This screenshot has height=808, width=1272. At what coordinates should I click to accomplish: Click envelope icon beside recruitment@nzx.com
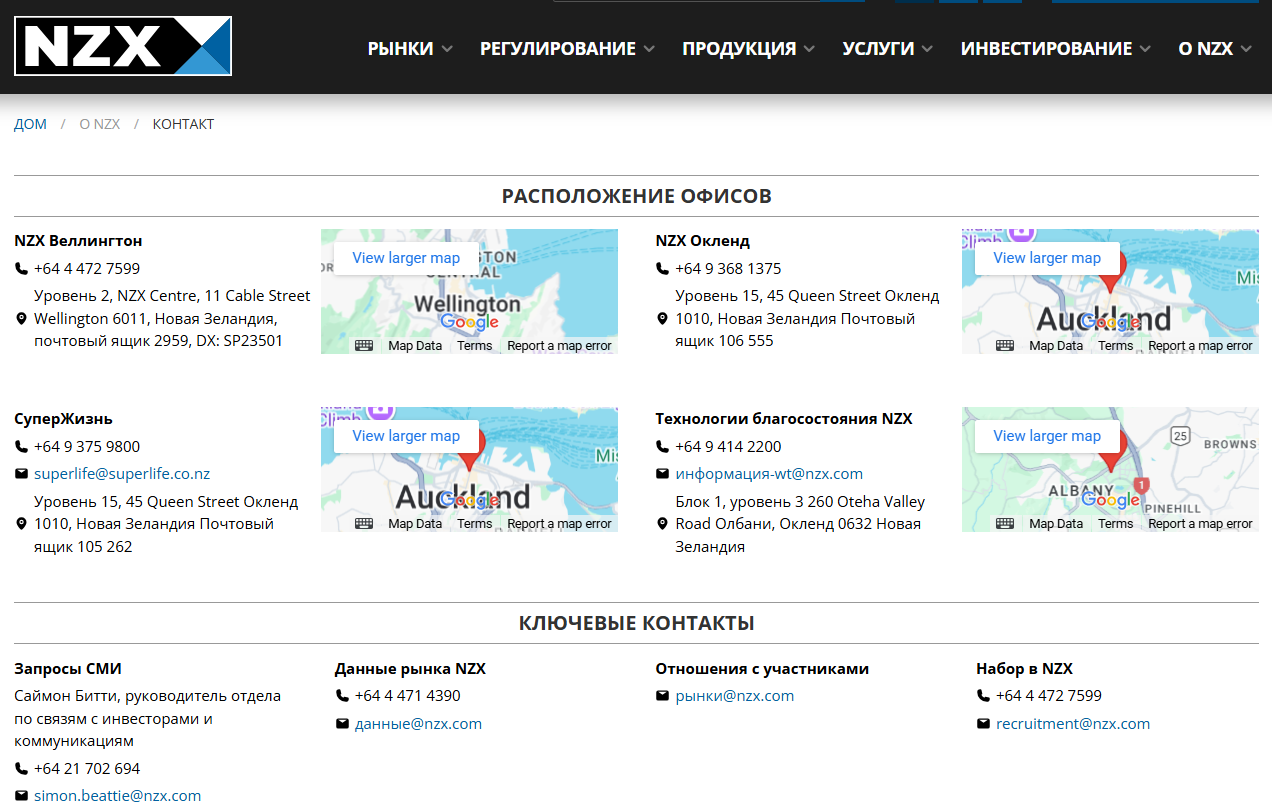[x=983, y=724]
